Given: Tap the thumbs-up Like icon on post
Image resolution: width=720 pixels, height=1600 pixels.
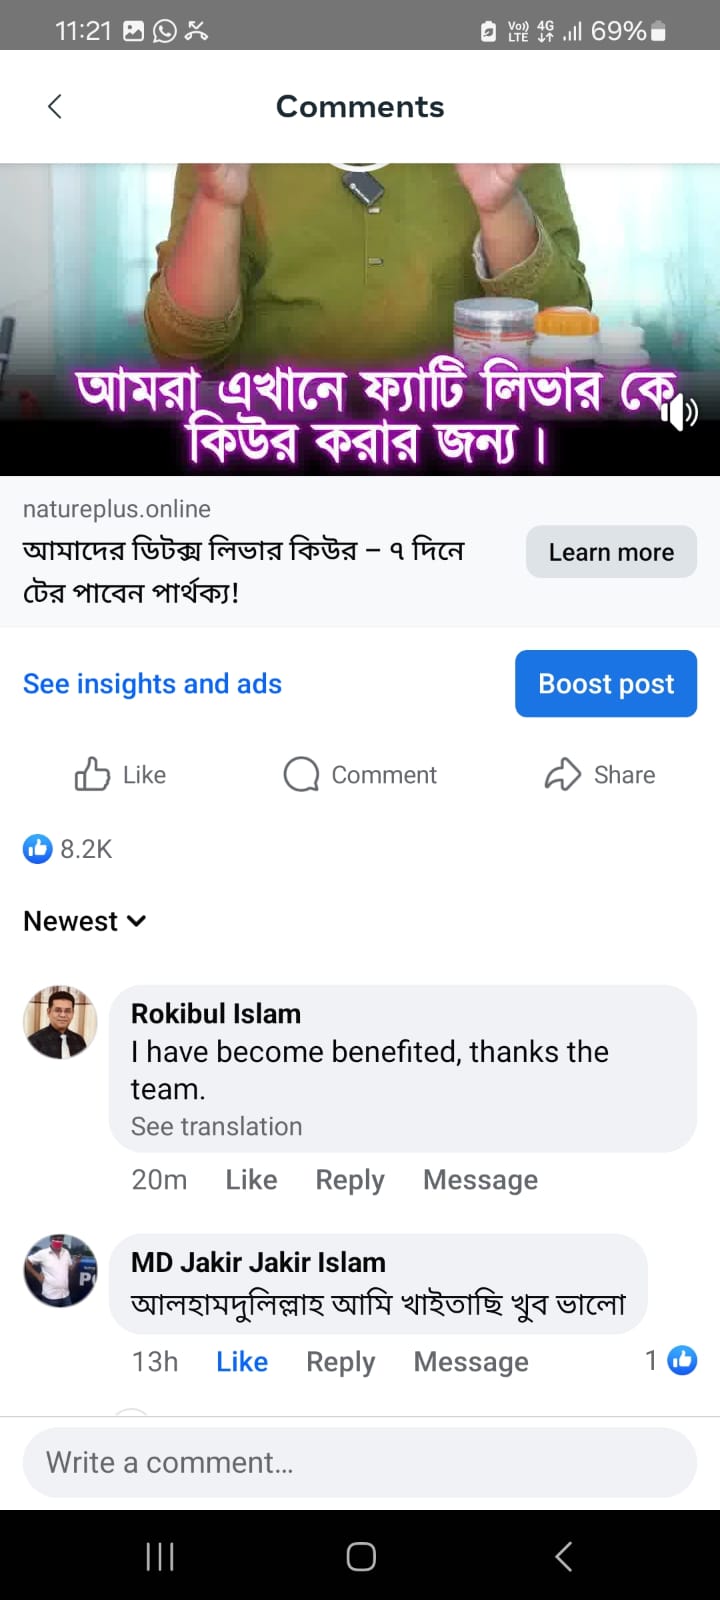Looking at the screenshot, I should click(x=93, y=775).
